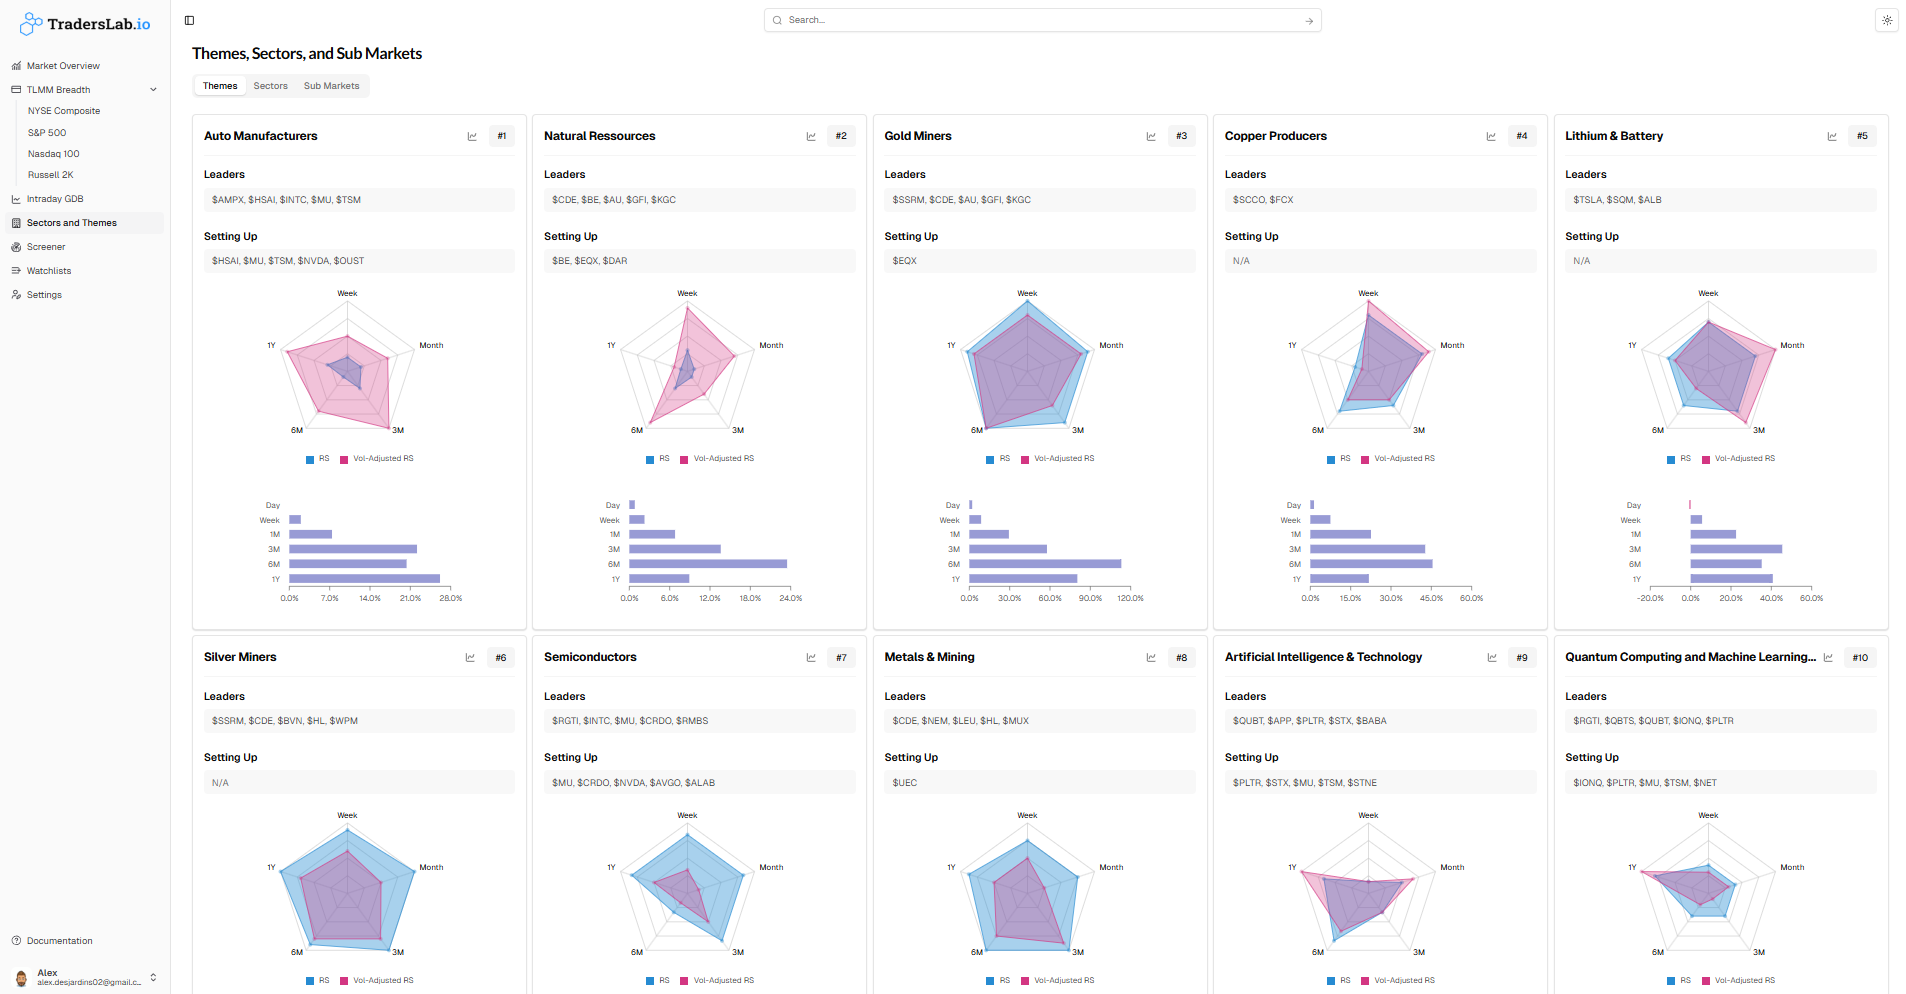Image resolution: width=1906 pixels, height=994 pixels.
Task: Switch theme with the sun icon
Action: coord(1886,20)
